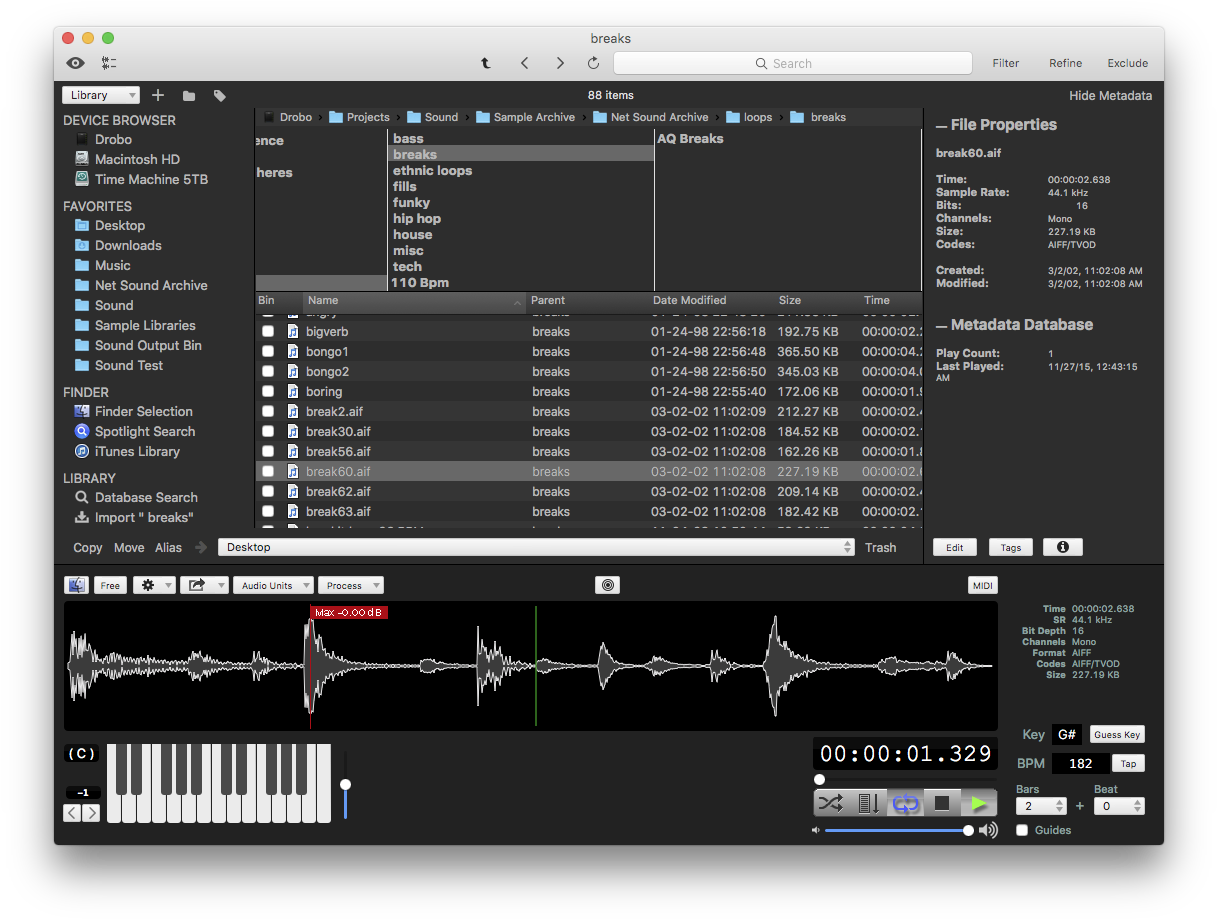Select the loops breadcrumb in the path bar

(x=757, y=116)
